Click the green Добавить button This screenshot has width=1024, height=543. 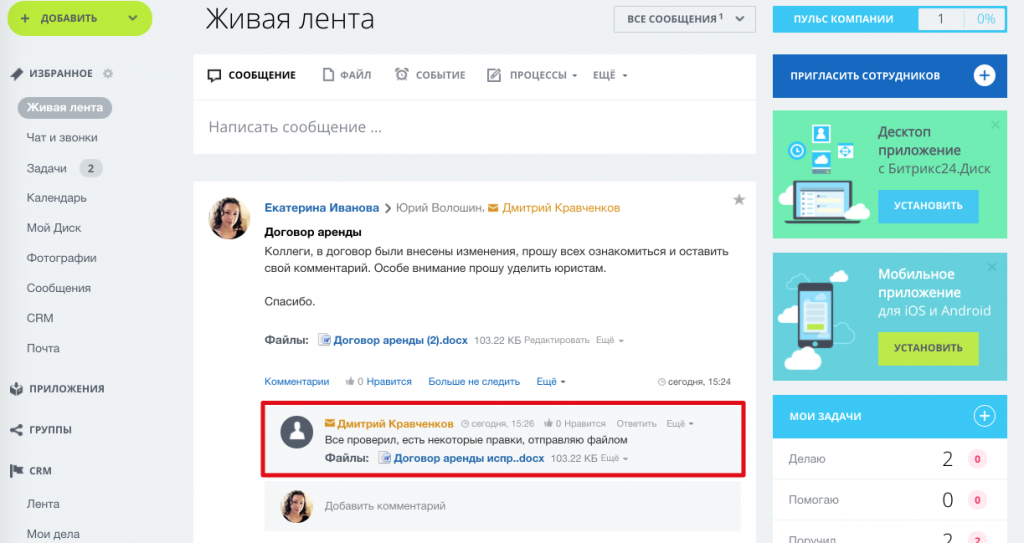tap(80, 18)
